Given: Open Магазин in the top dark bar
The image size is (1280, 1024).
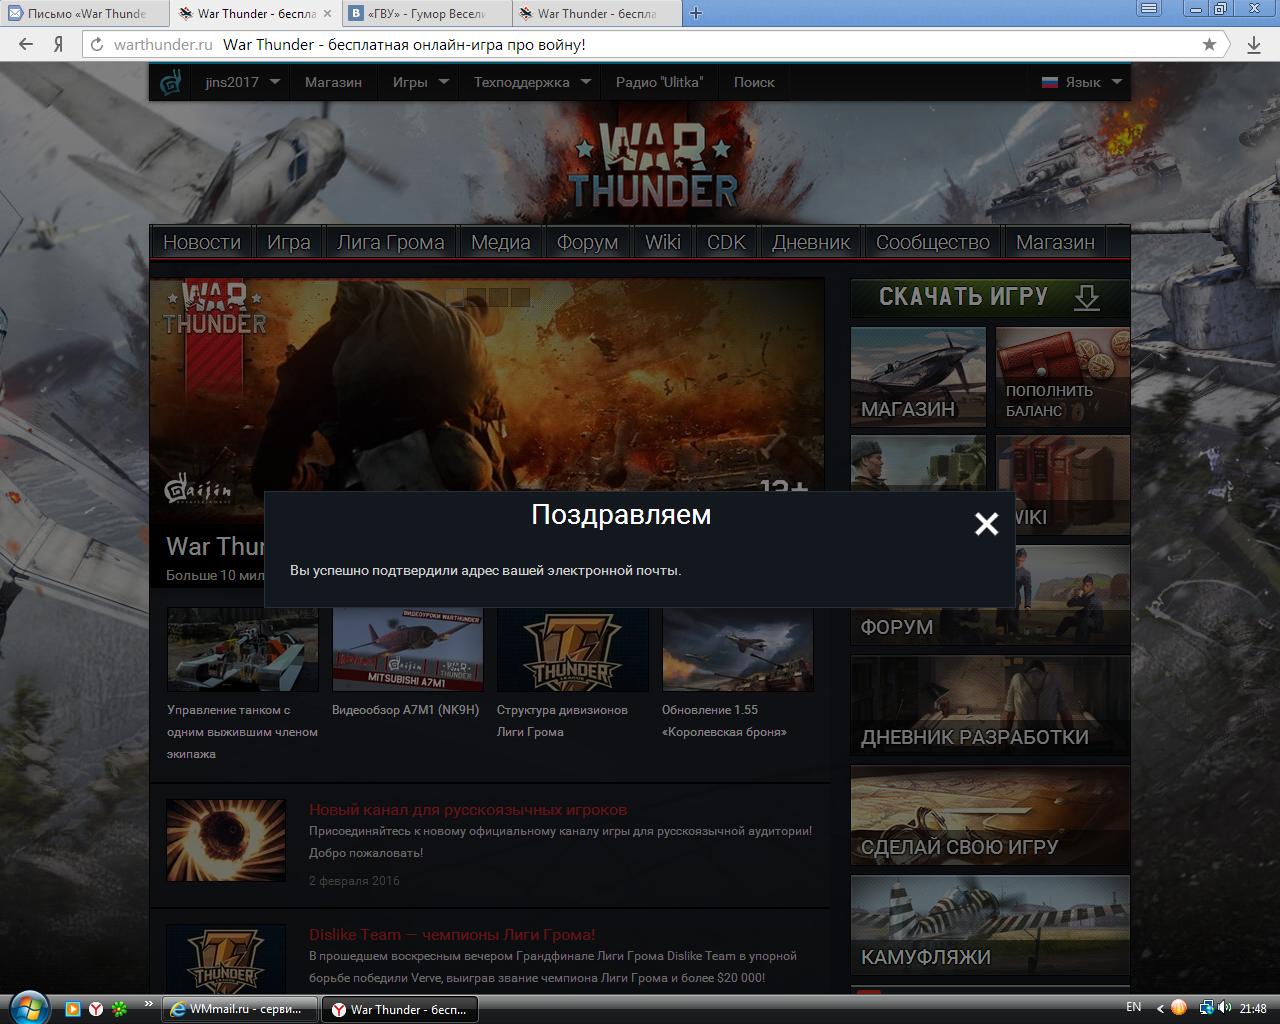Looking at the screenshot, I should point(333,82).
